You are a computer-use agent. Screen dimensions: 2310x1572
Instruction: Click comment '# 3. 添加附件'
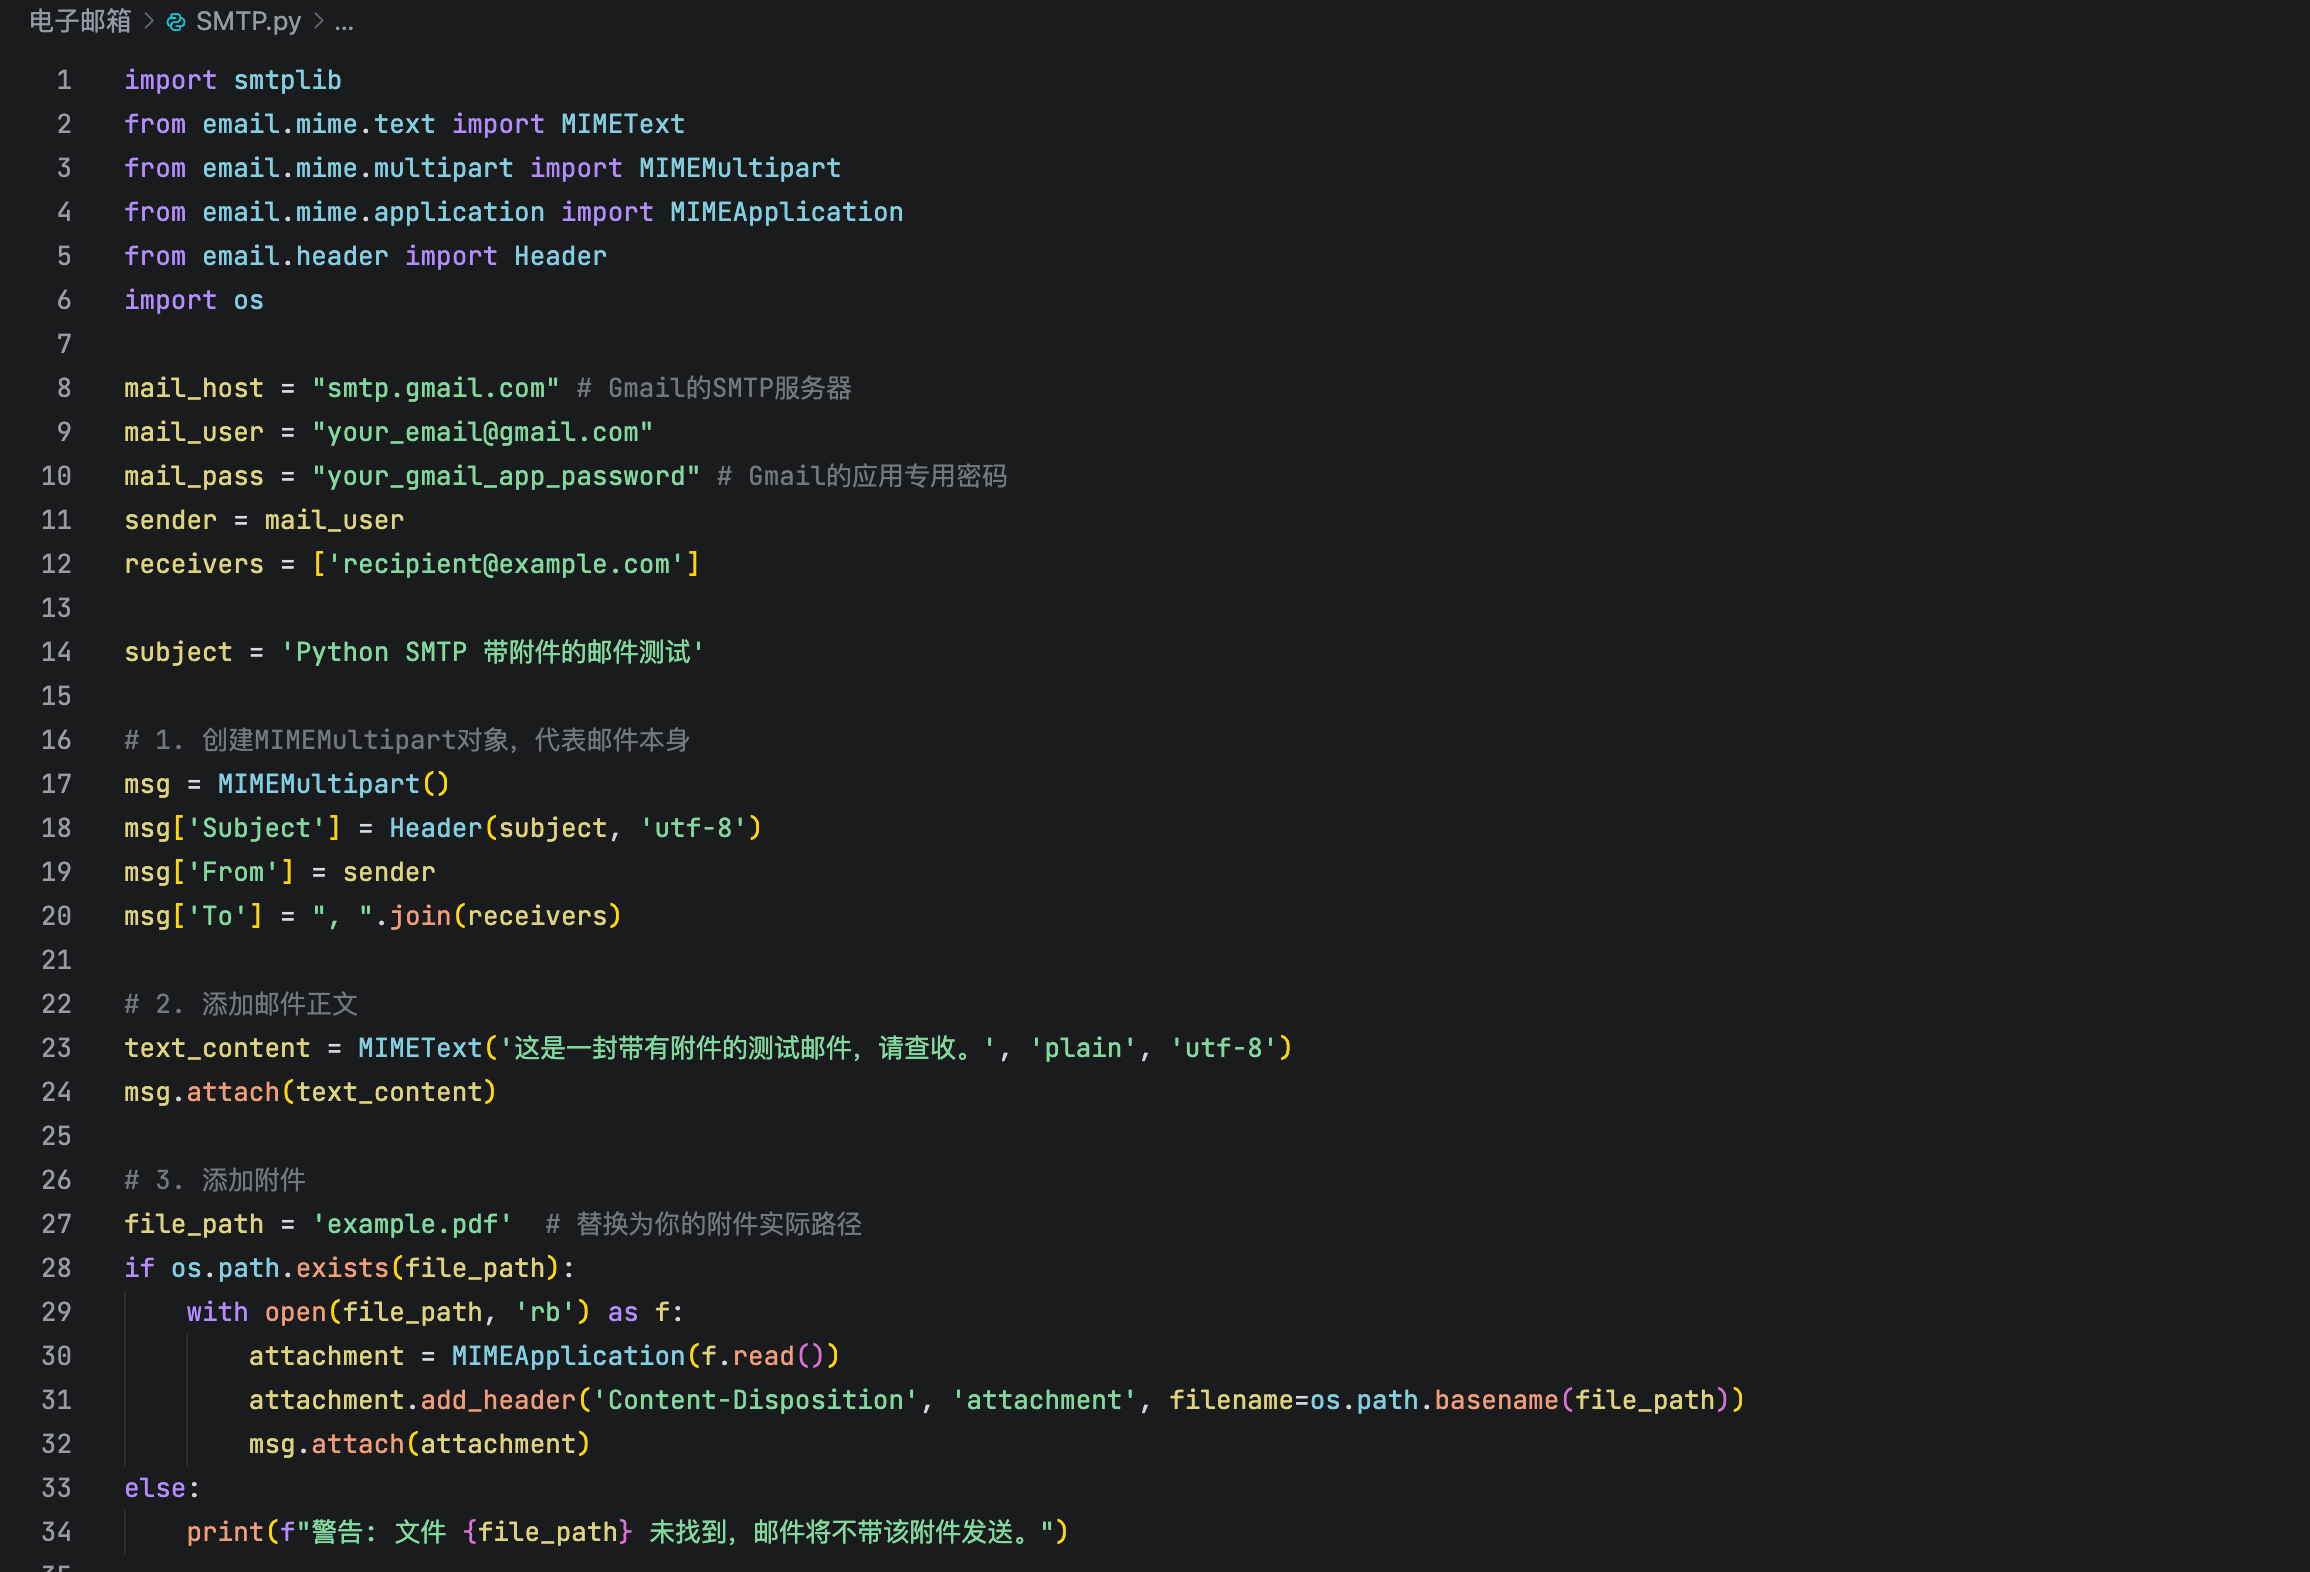(214, 1180)
